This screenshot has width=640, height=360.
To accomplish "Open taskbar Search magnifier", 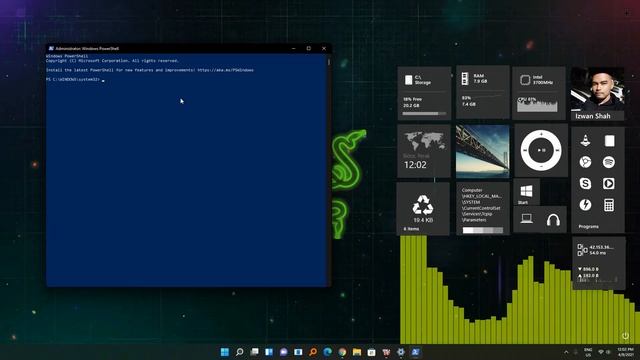I will [240, 352].
